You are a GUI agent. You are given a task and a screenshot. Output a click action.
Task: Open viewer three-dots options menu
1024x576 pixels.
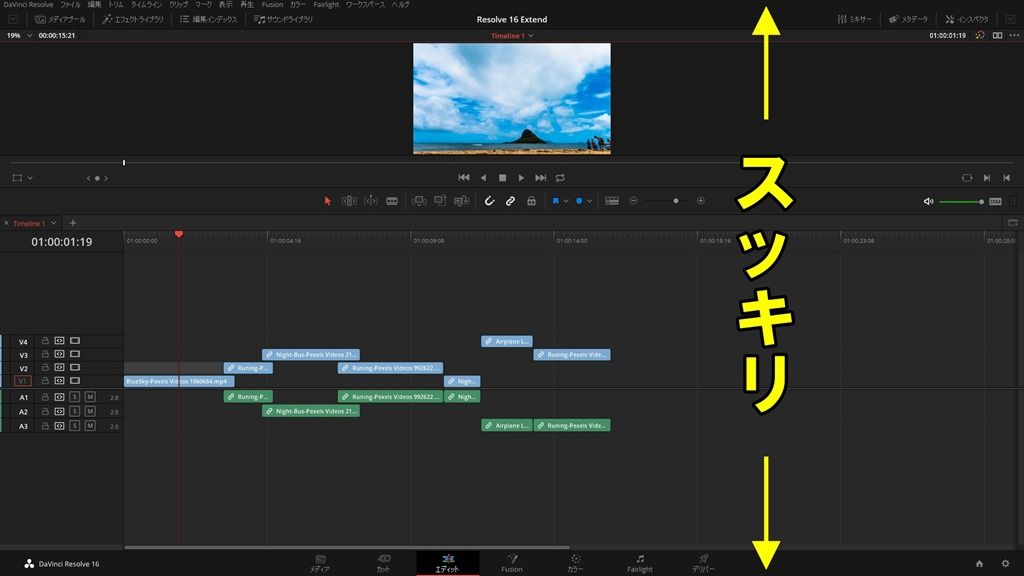click(x=1014, y=35)
